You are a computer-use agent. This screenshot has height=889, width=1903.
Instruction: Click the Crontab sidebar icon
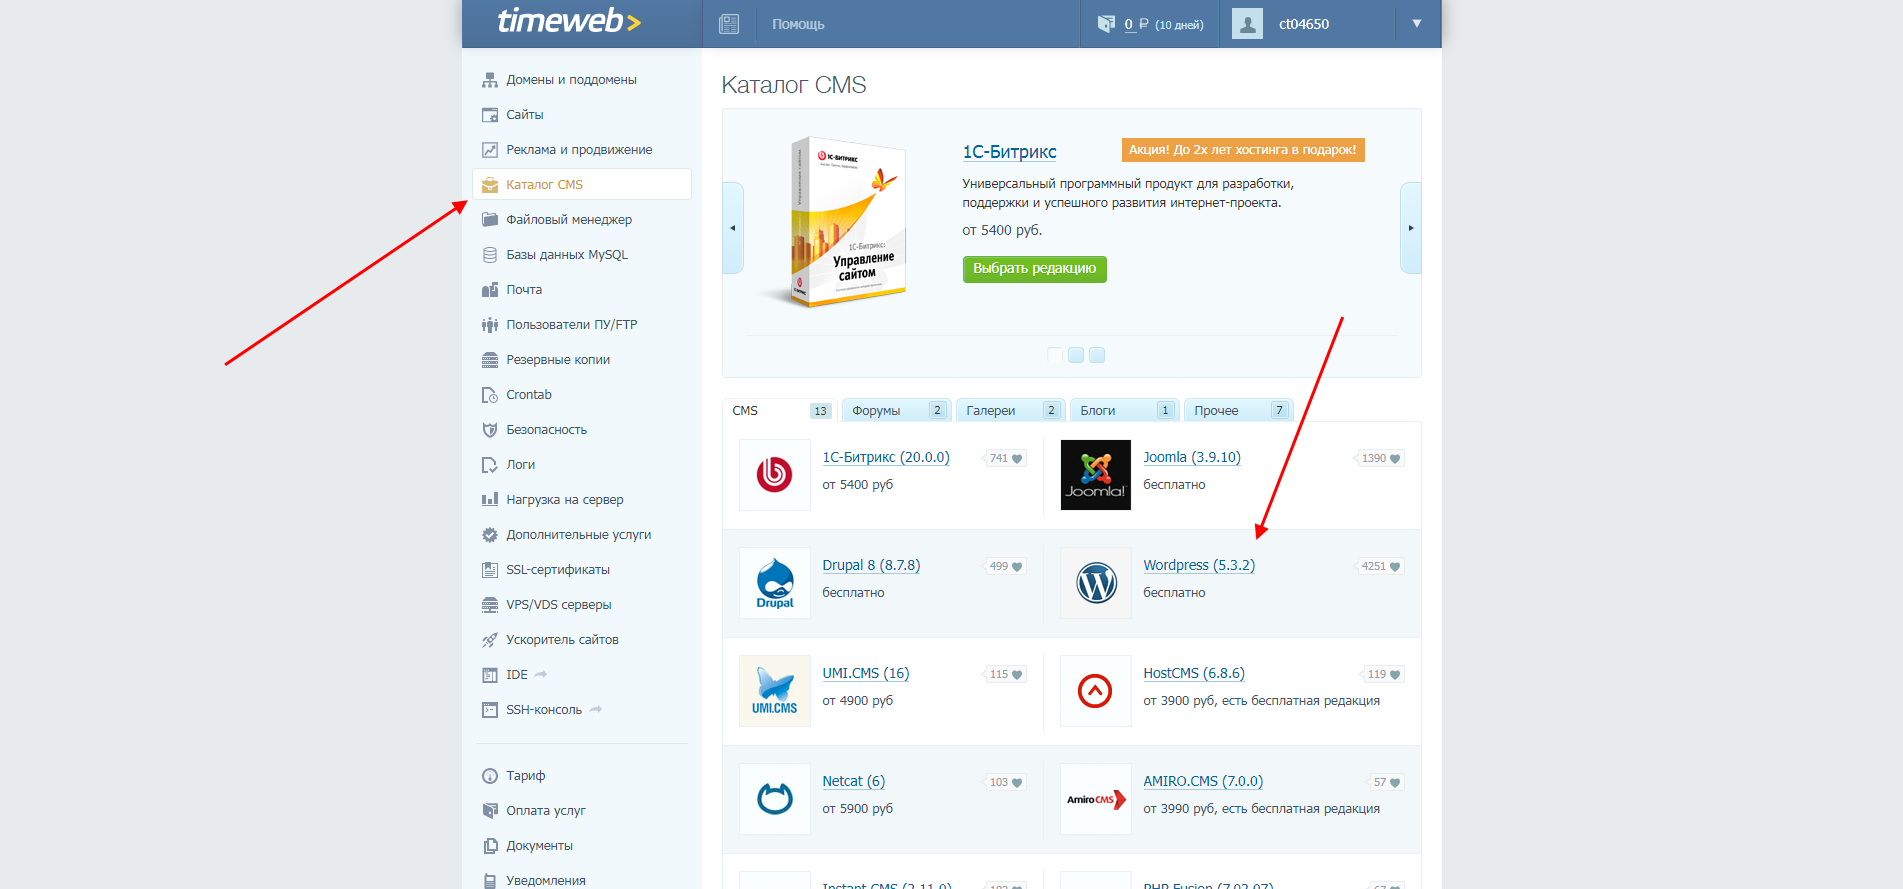490,395
